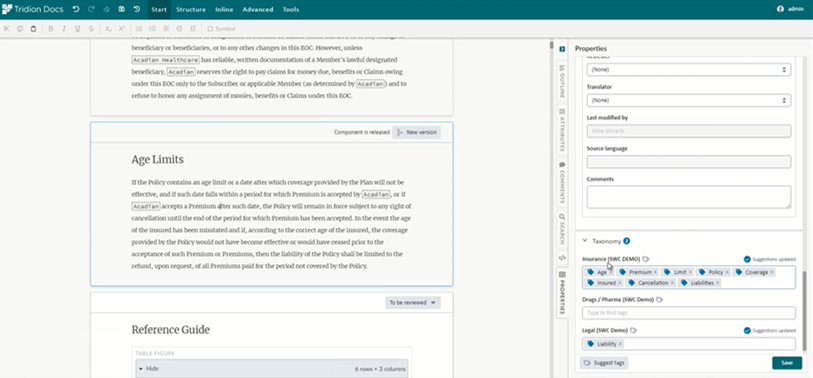
Task: Click the Save button in Properties
Action: tap(787, 363)
